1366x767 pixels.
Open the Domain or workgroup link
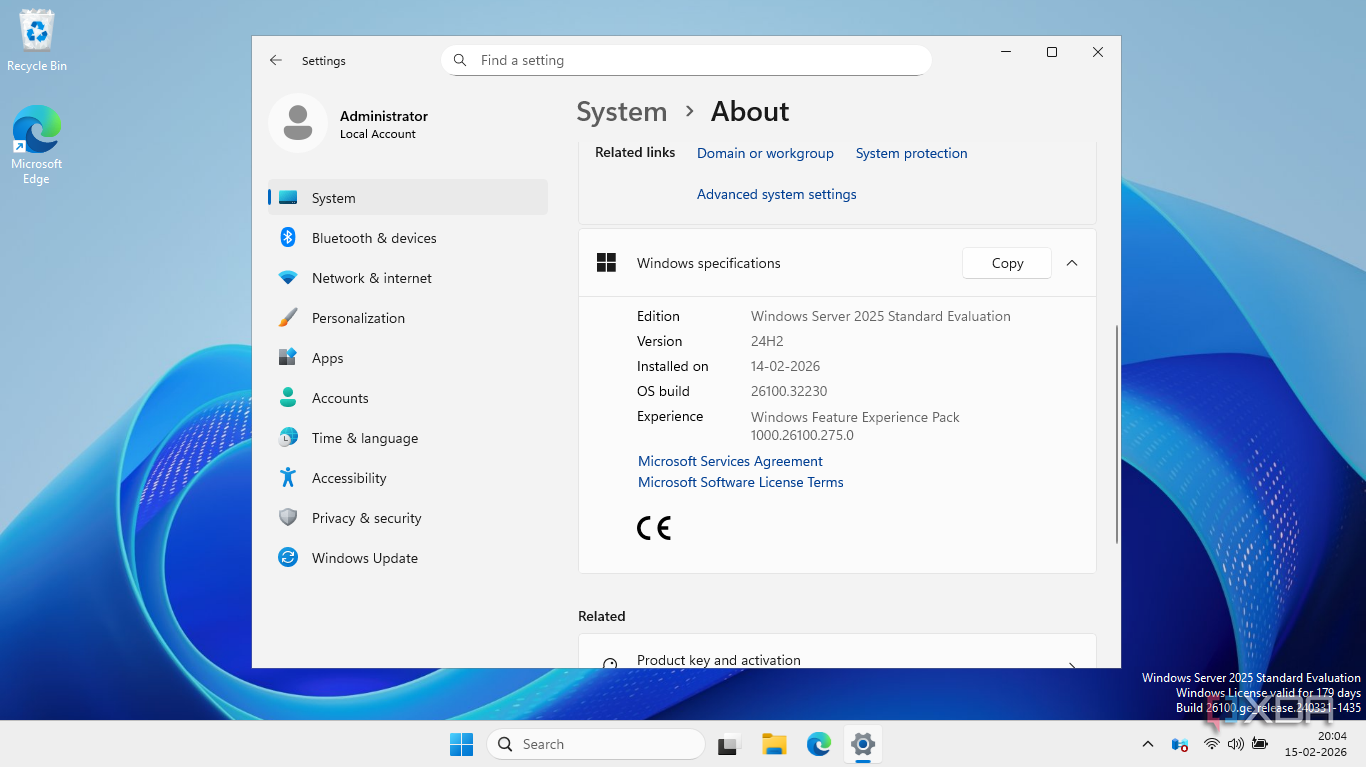tap(765, 153)
